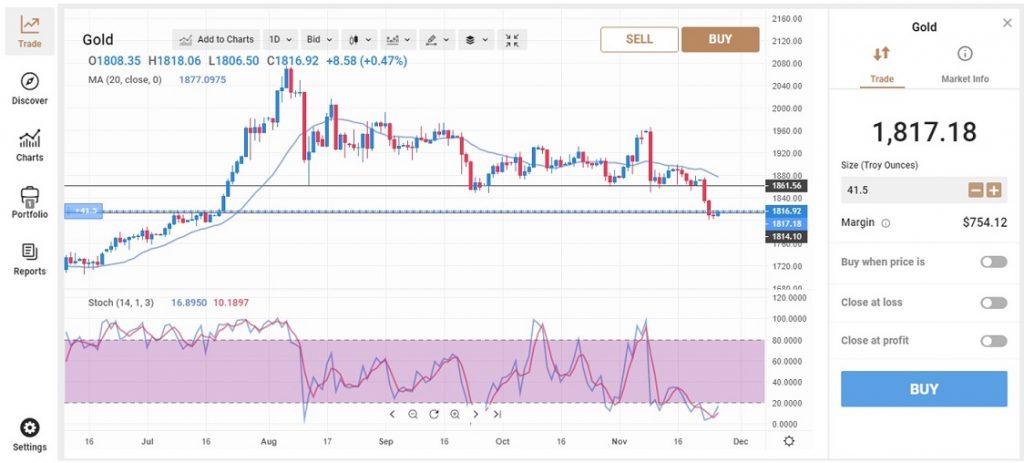The height and width of the screenshot is (463, 1024).
Task: Click the +41.5 position label on chart
Action: click(x=84, y=211)
